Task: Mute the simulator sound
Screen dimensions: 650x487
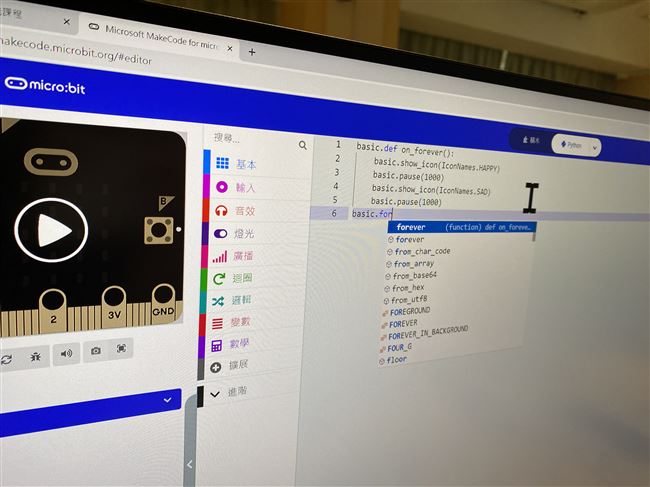Action: pos(66,353)
